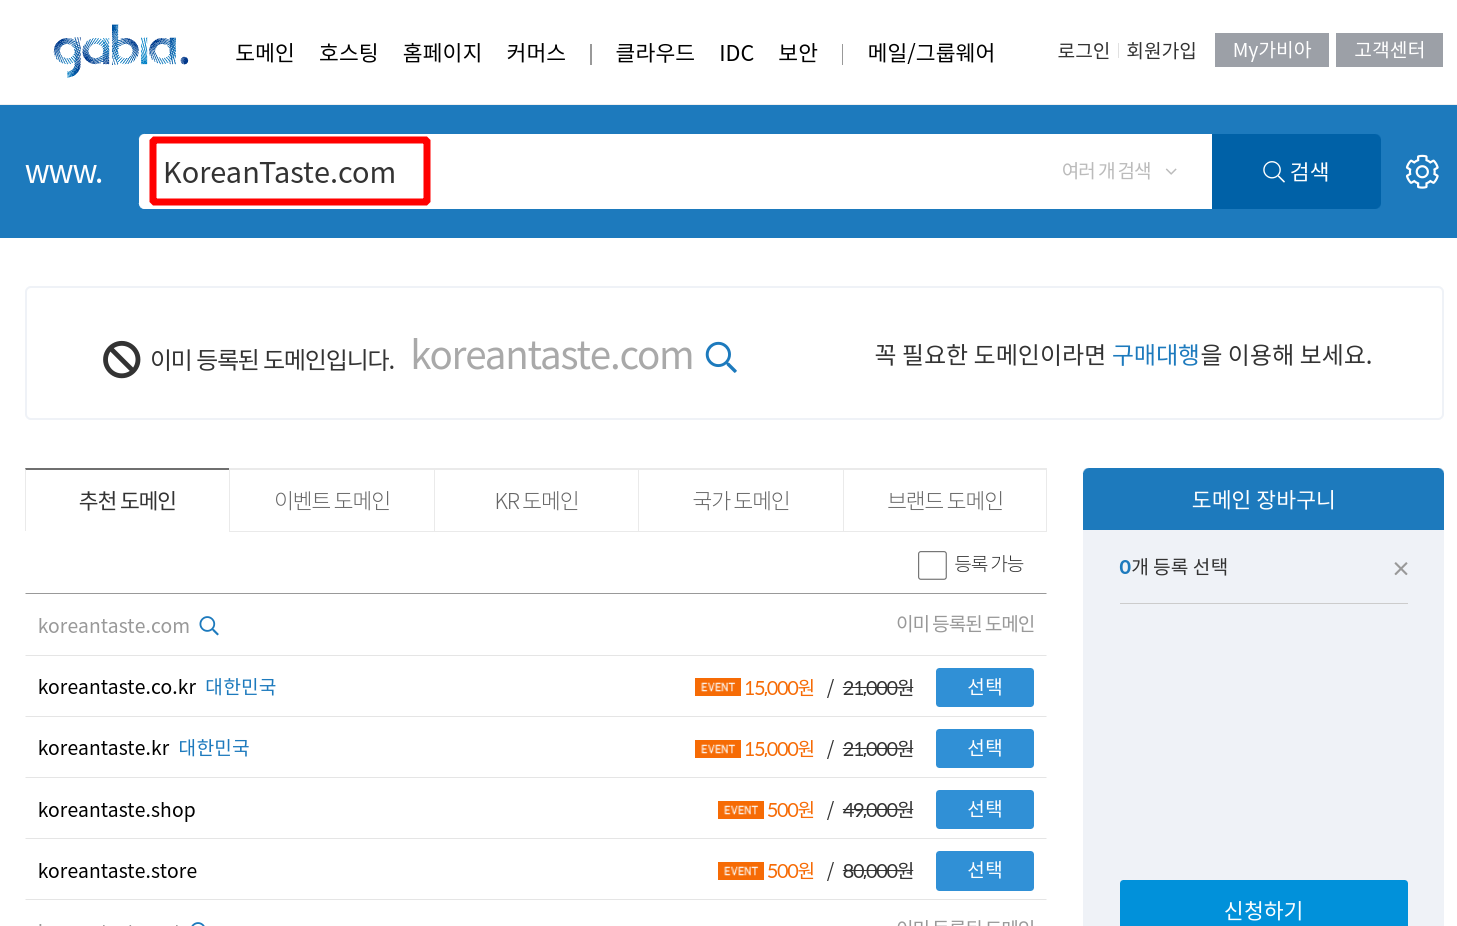Viewport: 1457px width, 926px height.
Task: Click 대한민국 label next to koreantaste.co.kr
Action: 241,687
